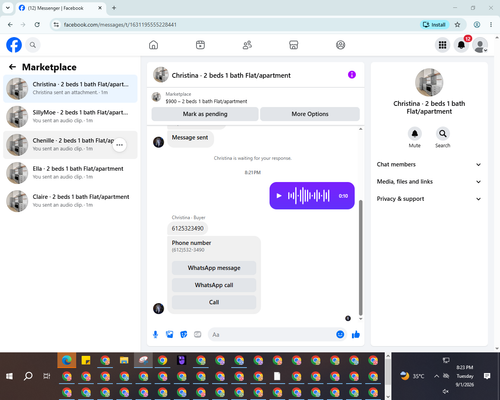
Task: Open notifications bell with badge
Action: [461, 45]
